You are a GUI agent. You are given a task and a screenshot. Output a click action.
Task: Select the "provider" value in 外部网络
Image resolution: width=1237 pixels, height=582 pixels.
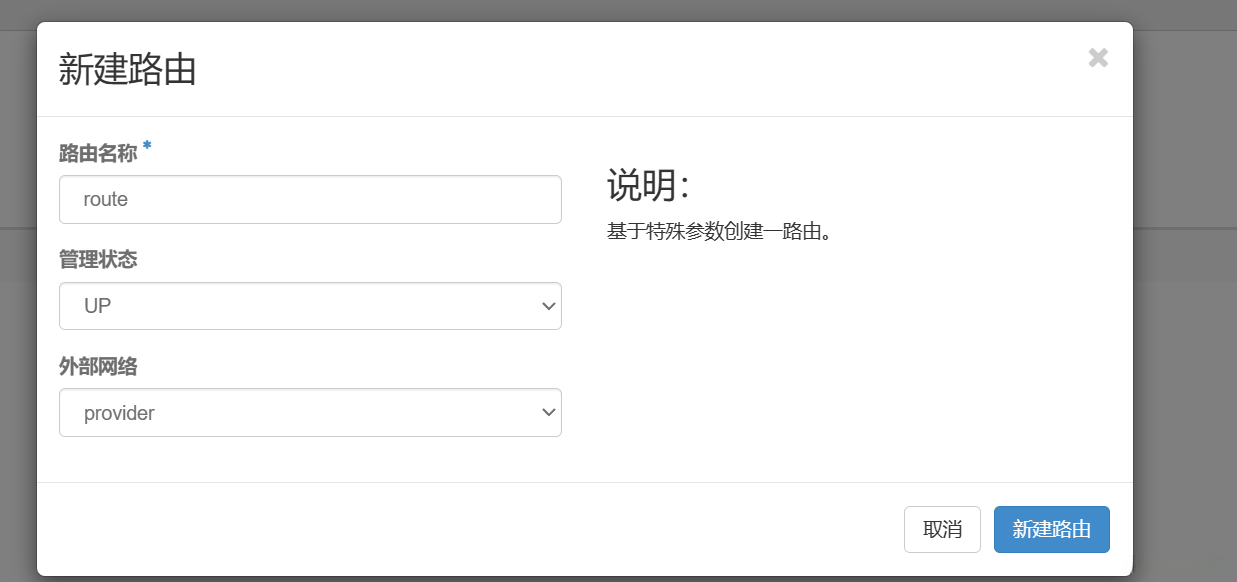pyautogui.click(x=119, y=413)
